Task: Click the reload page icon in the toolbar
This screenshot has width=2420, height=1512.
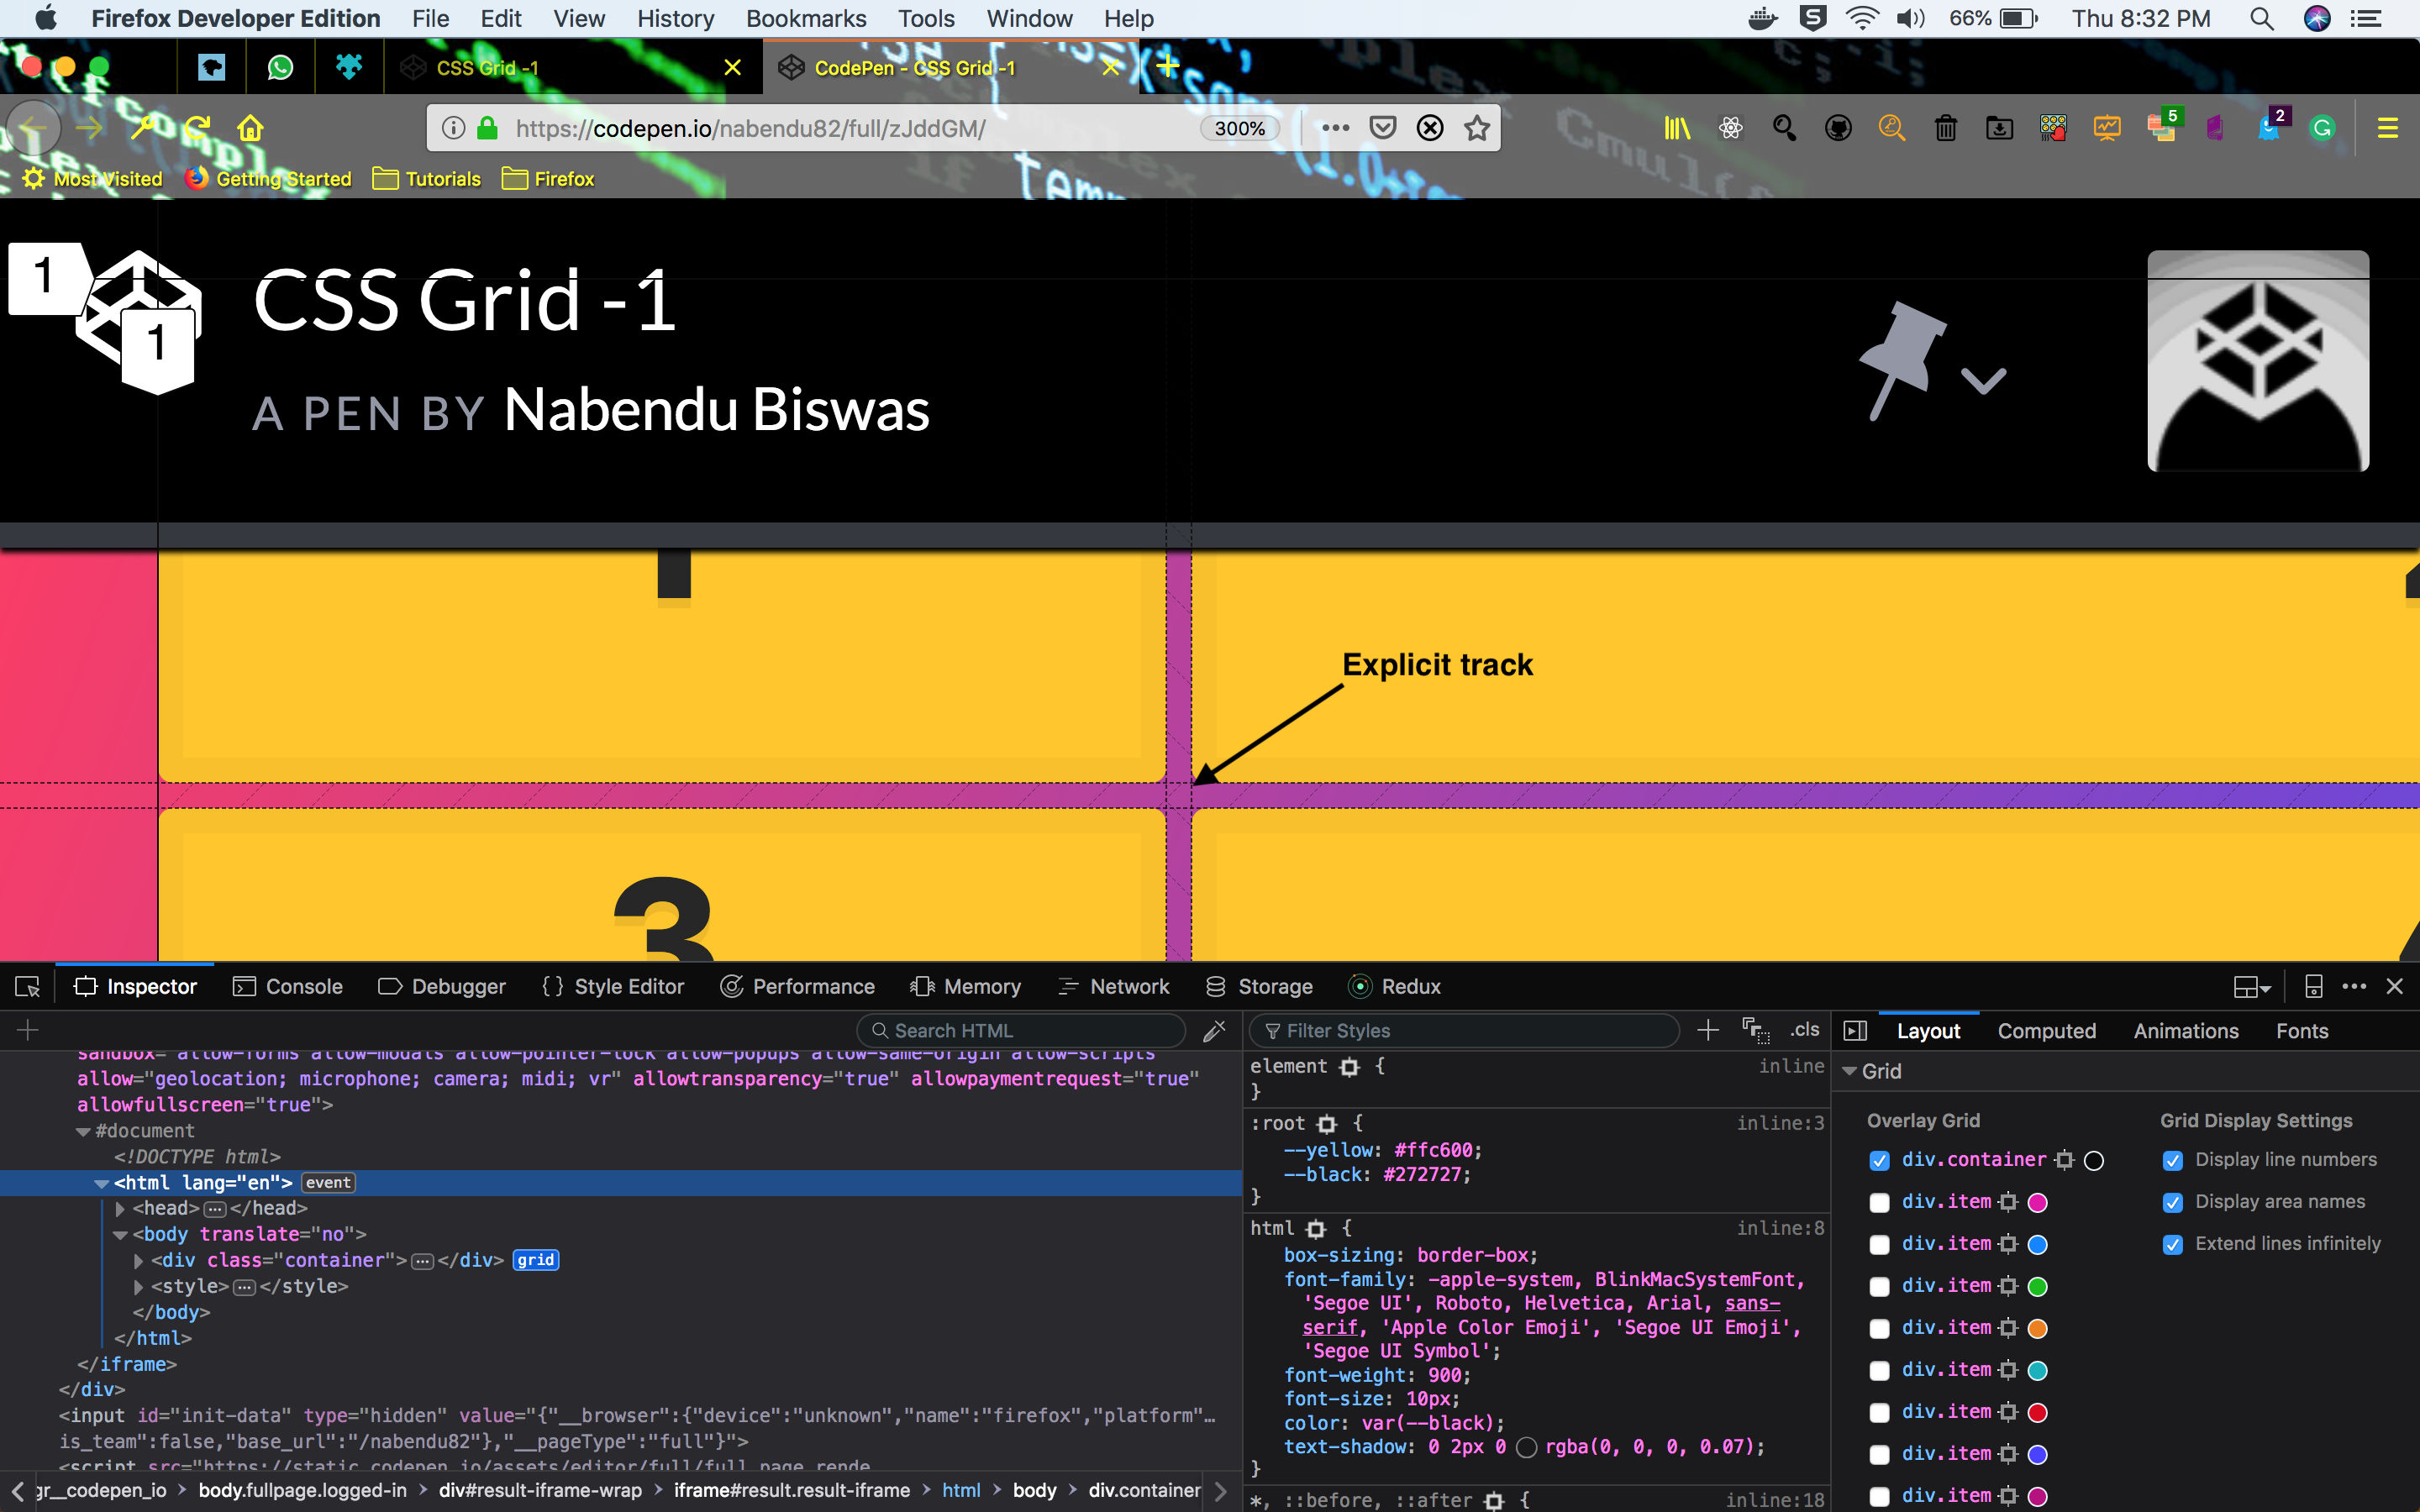Action: [197, 128]
